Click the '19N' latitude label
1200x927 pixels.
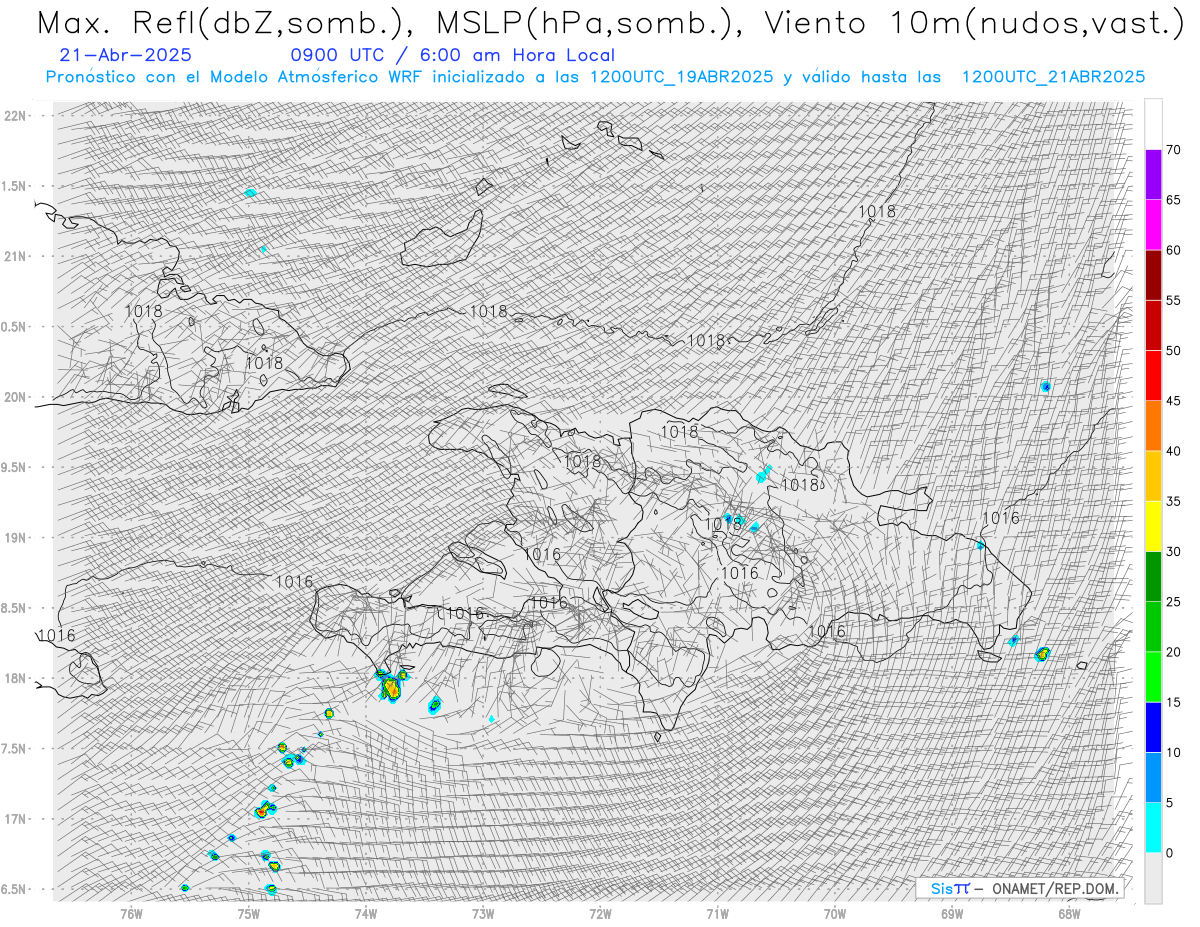[x=14, y=538]
